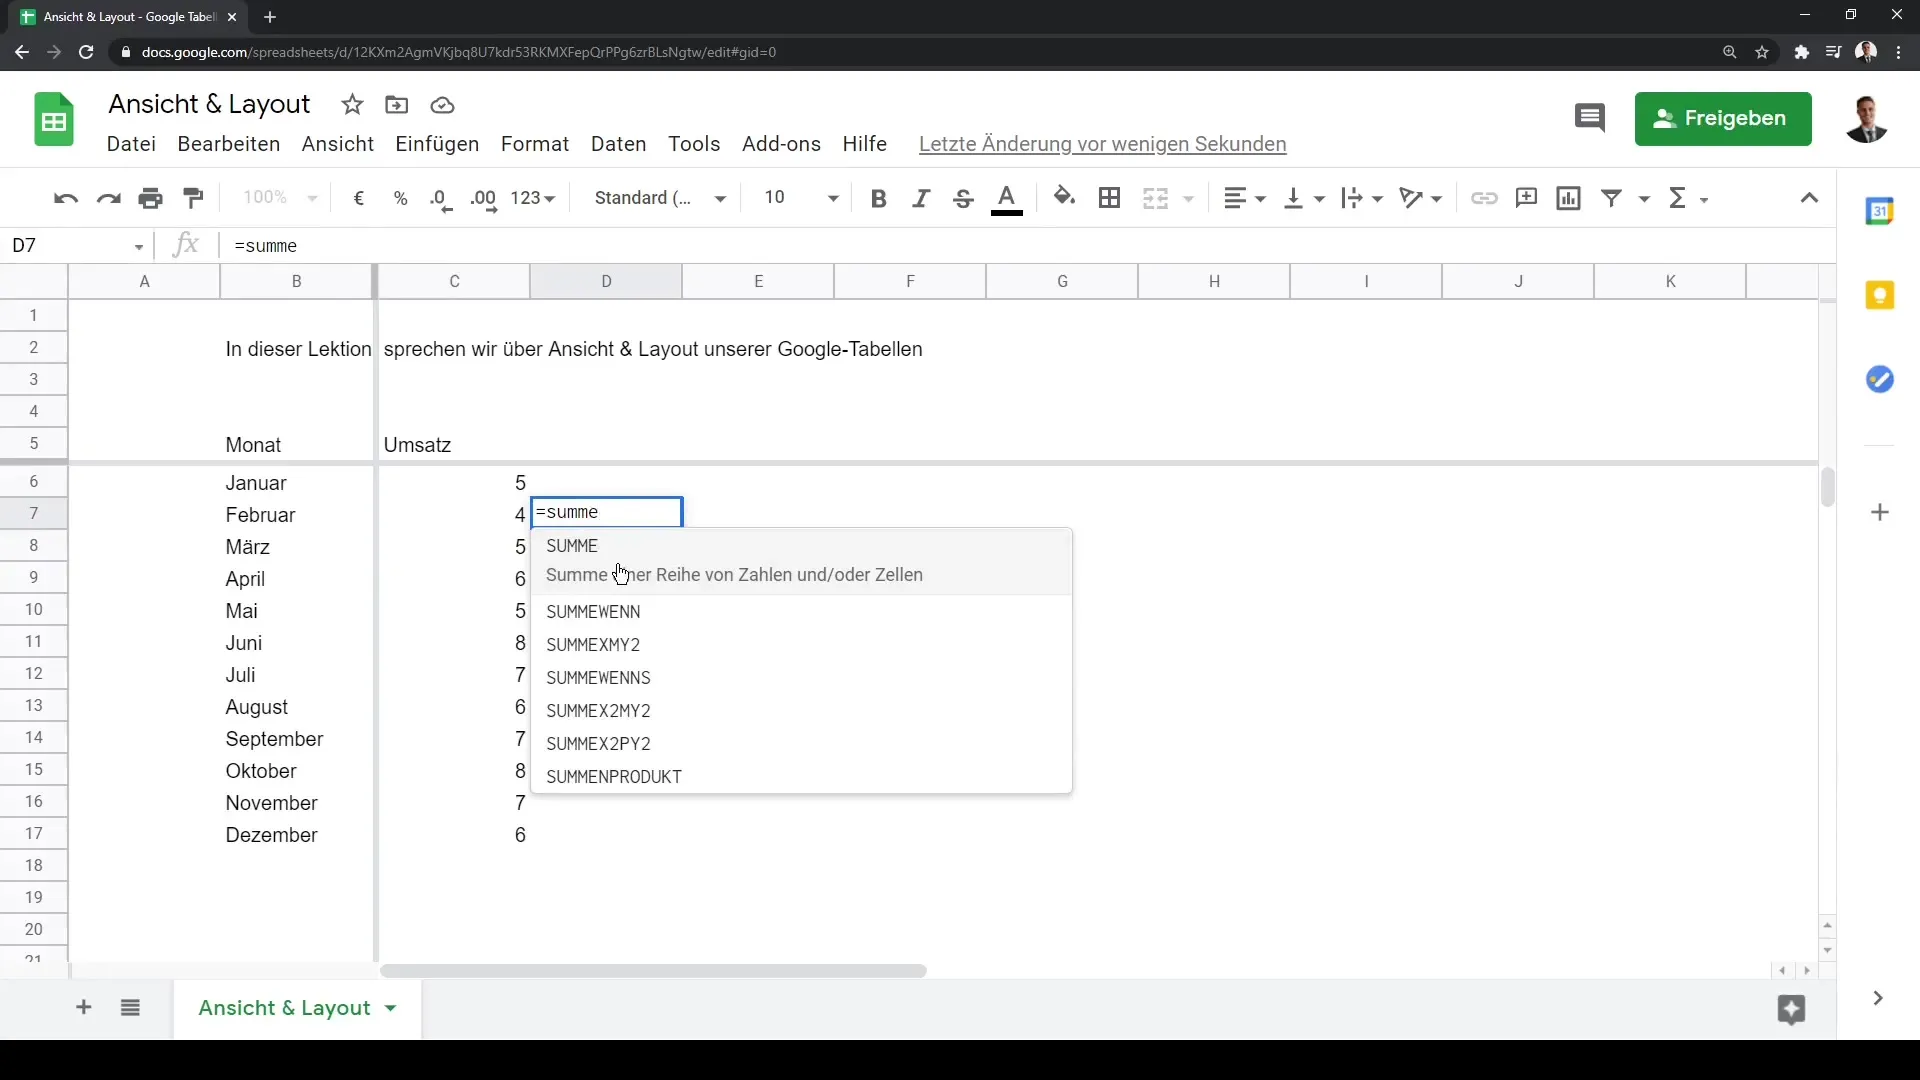The height and width of the screenshot is (1080, 1920).
Task: Click the horizontal scrollbar of the sheet
Action: [653, 971]
